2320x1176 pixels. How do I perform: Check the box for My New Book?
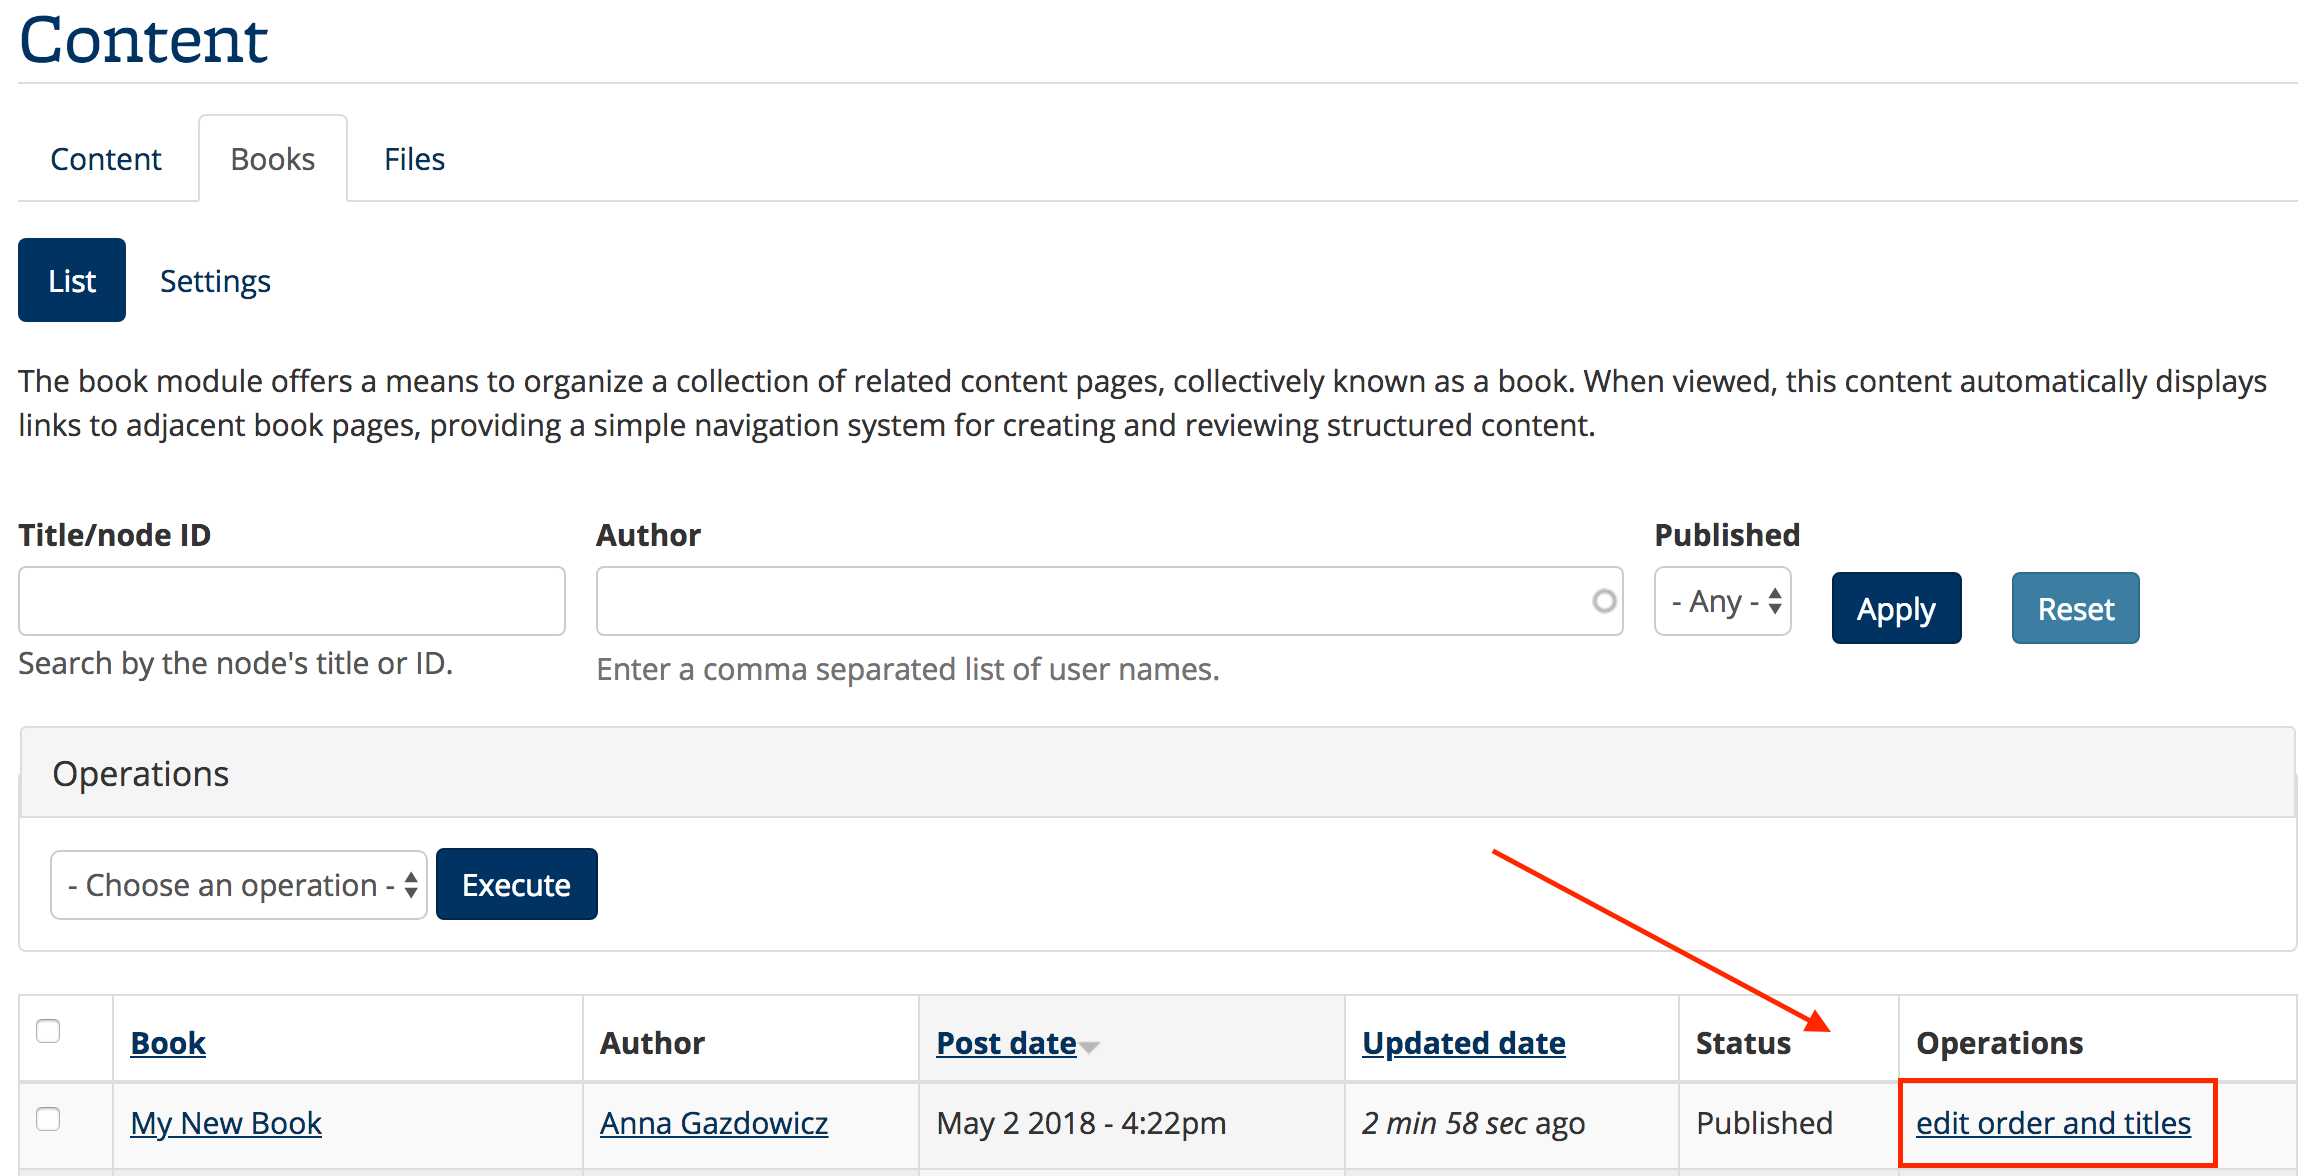(48, 1119)
